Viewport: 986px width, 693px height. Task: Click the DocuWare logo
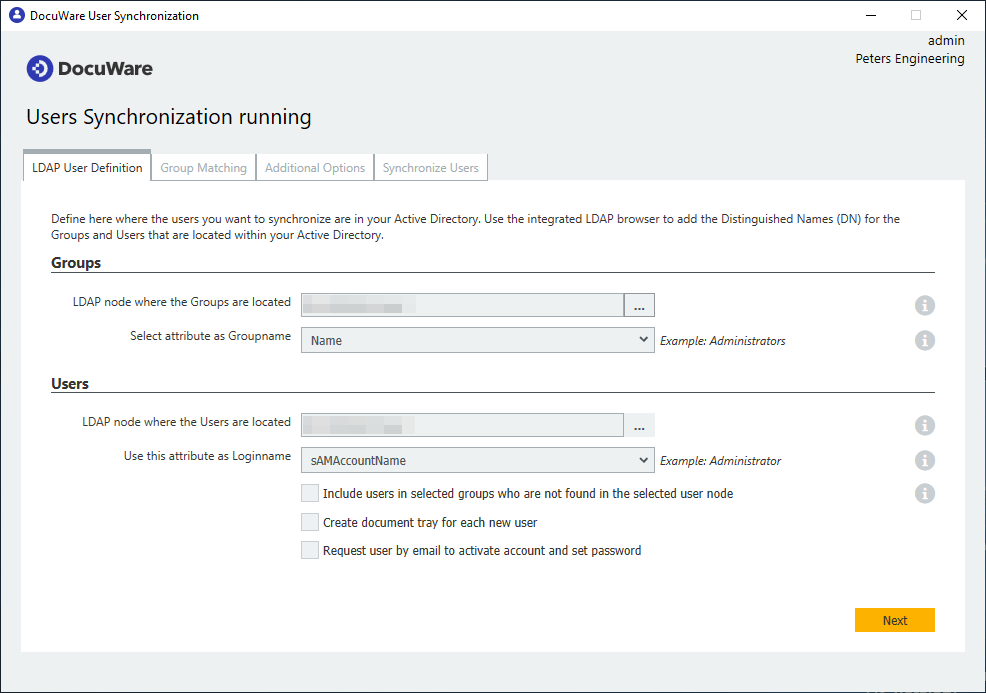[x=90, y=69]
